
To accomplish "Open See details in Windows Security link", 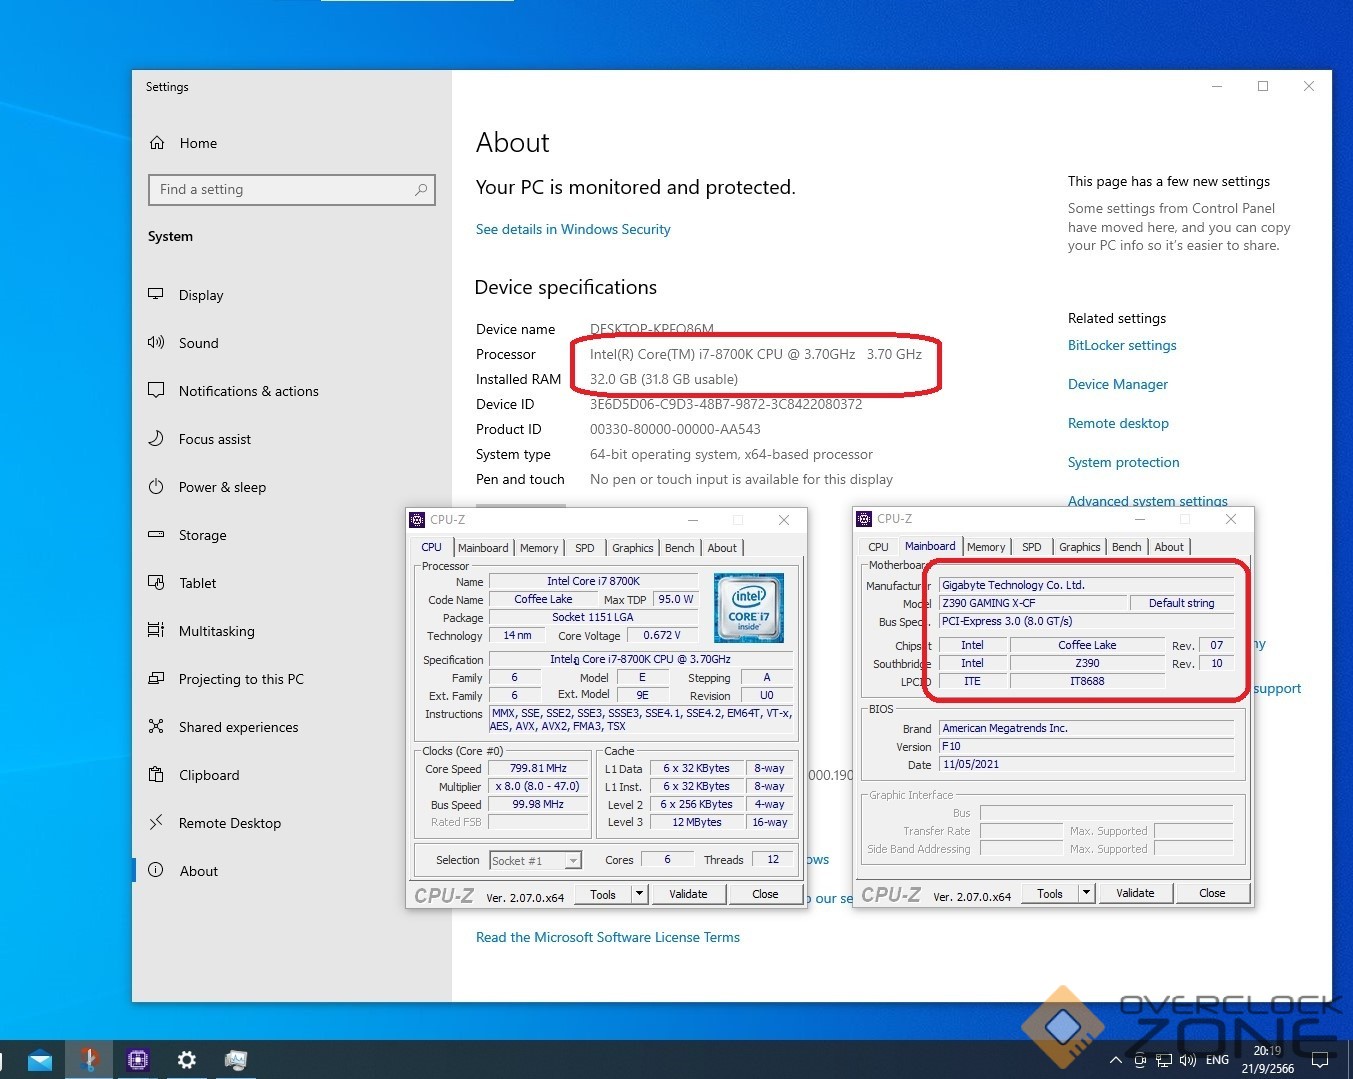I will pos(573,229).
